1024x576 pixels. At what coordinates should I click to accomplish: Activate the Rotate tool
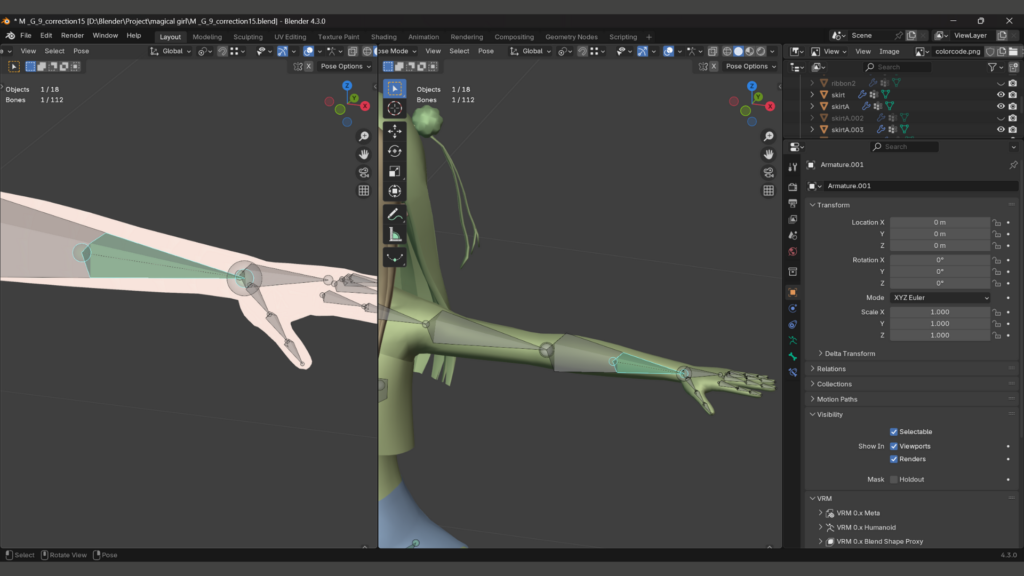tap(395, 151)
